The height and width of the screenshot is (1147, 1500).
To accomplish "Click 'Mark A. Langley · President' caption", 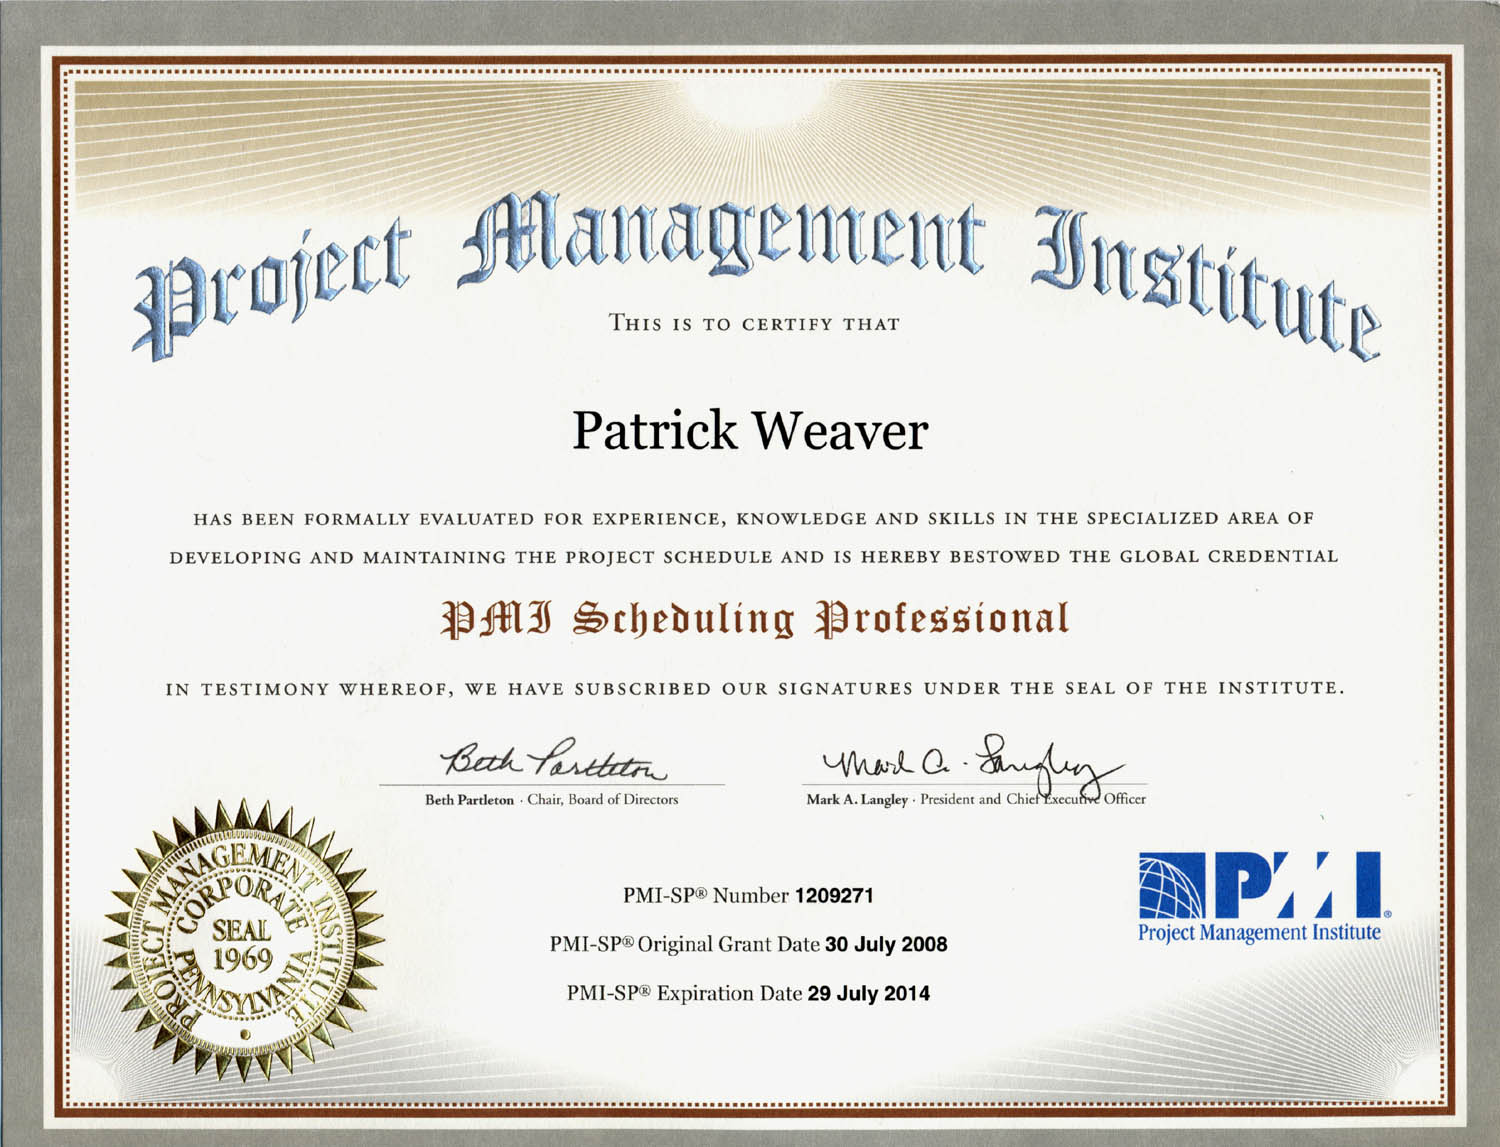I will pyautogui.click(x=976, y=799).
